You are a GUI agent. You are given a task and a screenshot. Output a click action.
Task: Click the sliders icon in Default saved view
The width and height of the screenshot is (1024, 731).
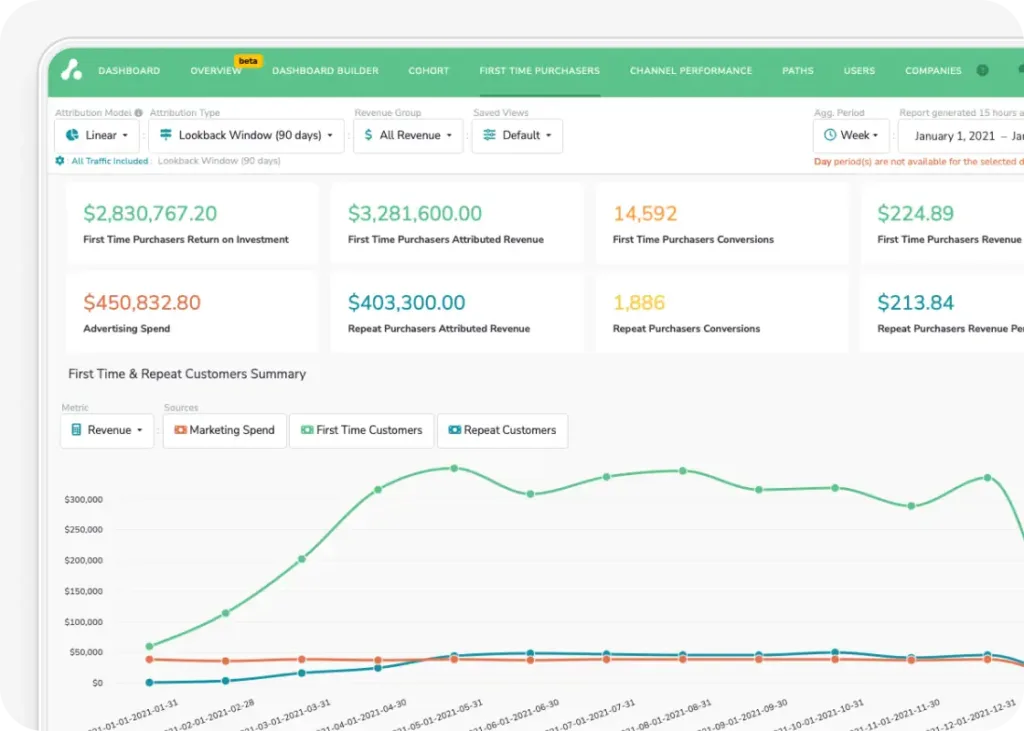(x=489, y=135)
